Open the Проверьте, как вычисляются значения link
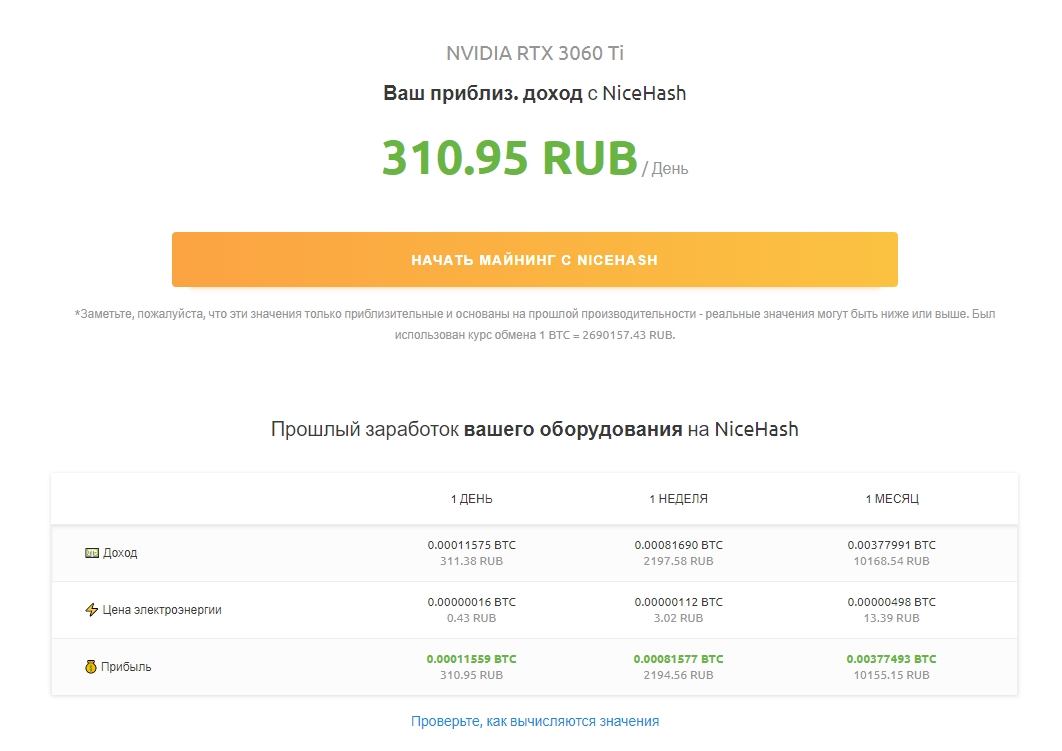Screen dimensions: 1062x751 pyautogui.click(x=534, y=721)
